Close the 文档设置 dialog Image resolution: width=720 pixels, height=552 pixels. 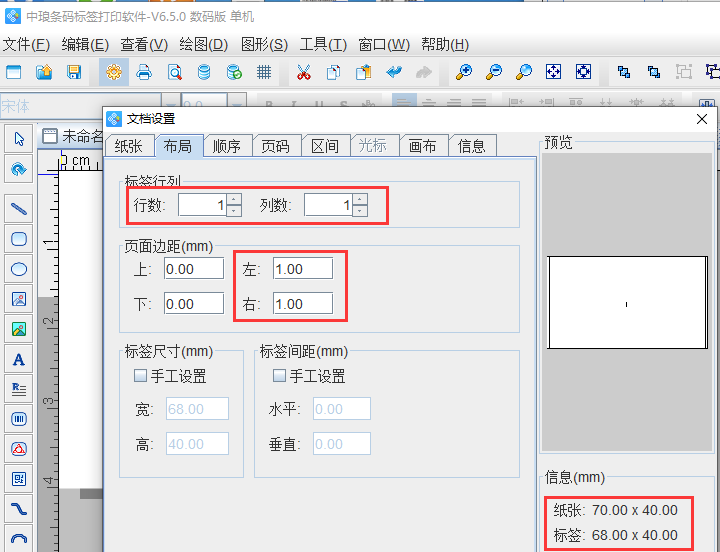(x=702, y=118)
